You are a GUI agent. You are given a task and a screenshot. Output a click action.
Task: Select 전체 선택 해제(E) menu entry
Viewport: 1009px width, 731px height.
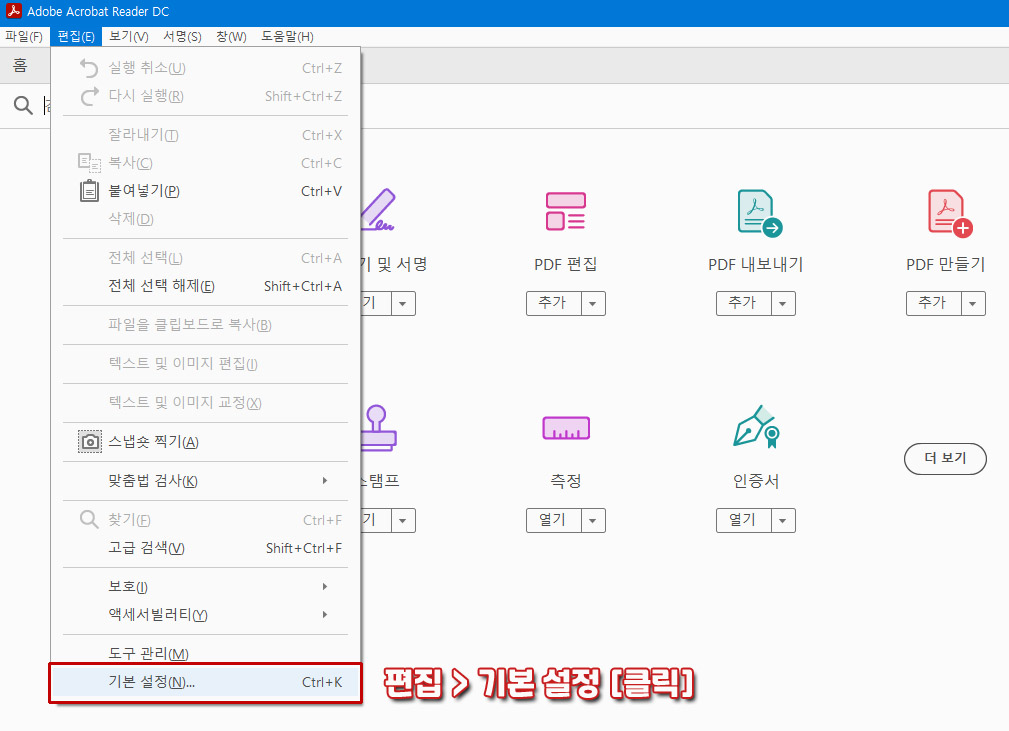coord(205,286)
